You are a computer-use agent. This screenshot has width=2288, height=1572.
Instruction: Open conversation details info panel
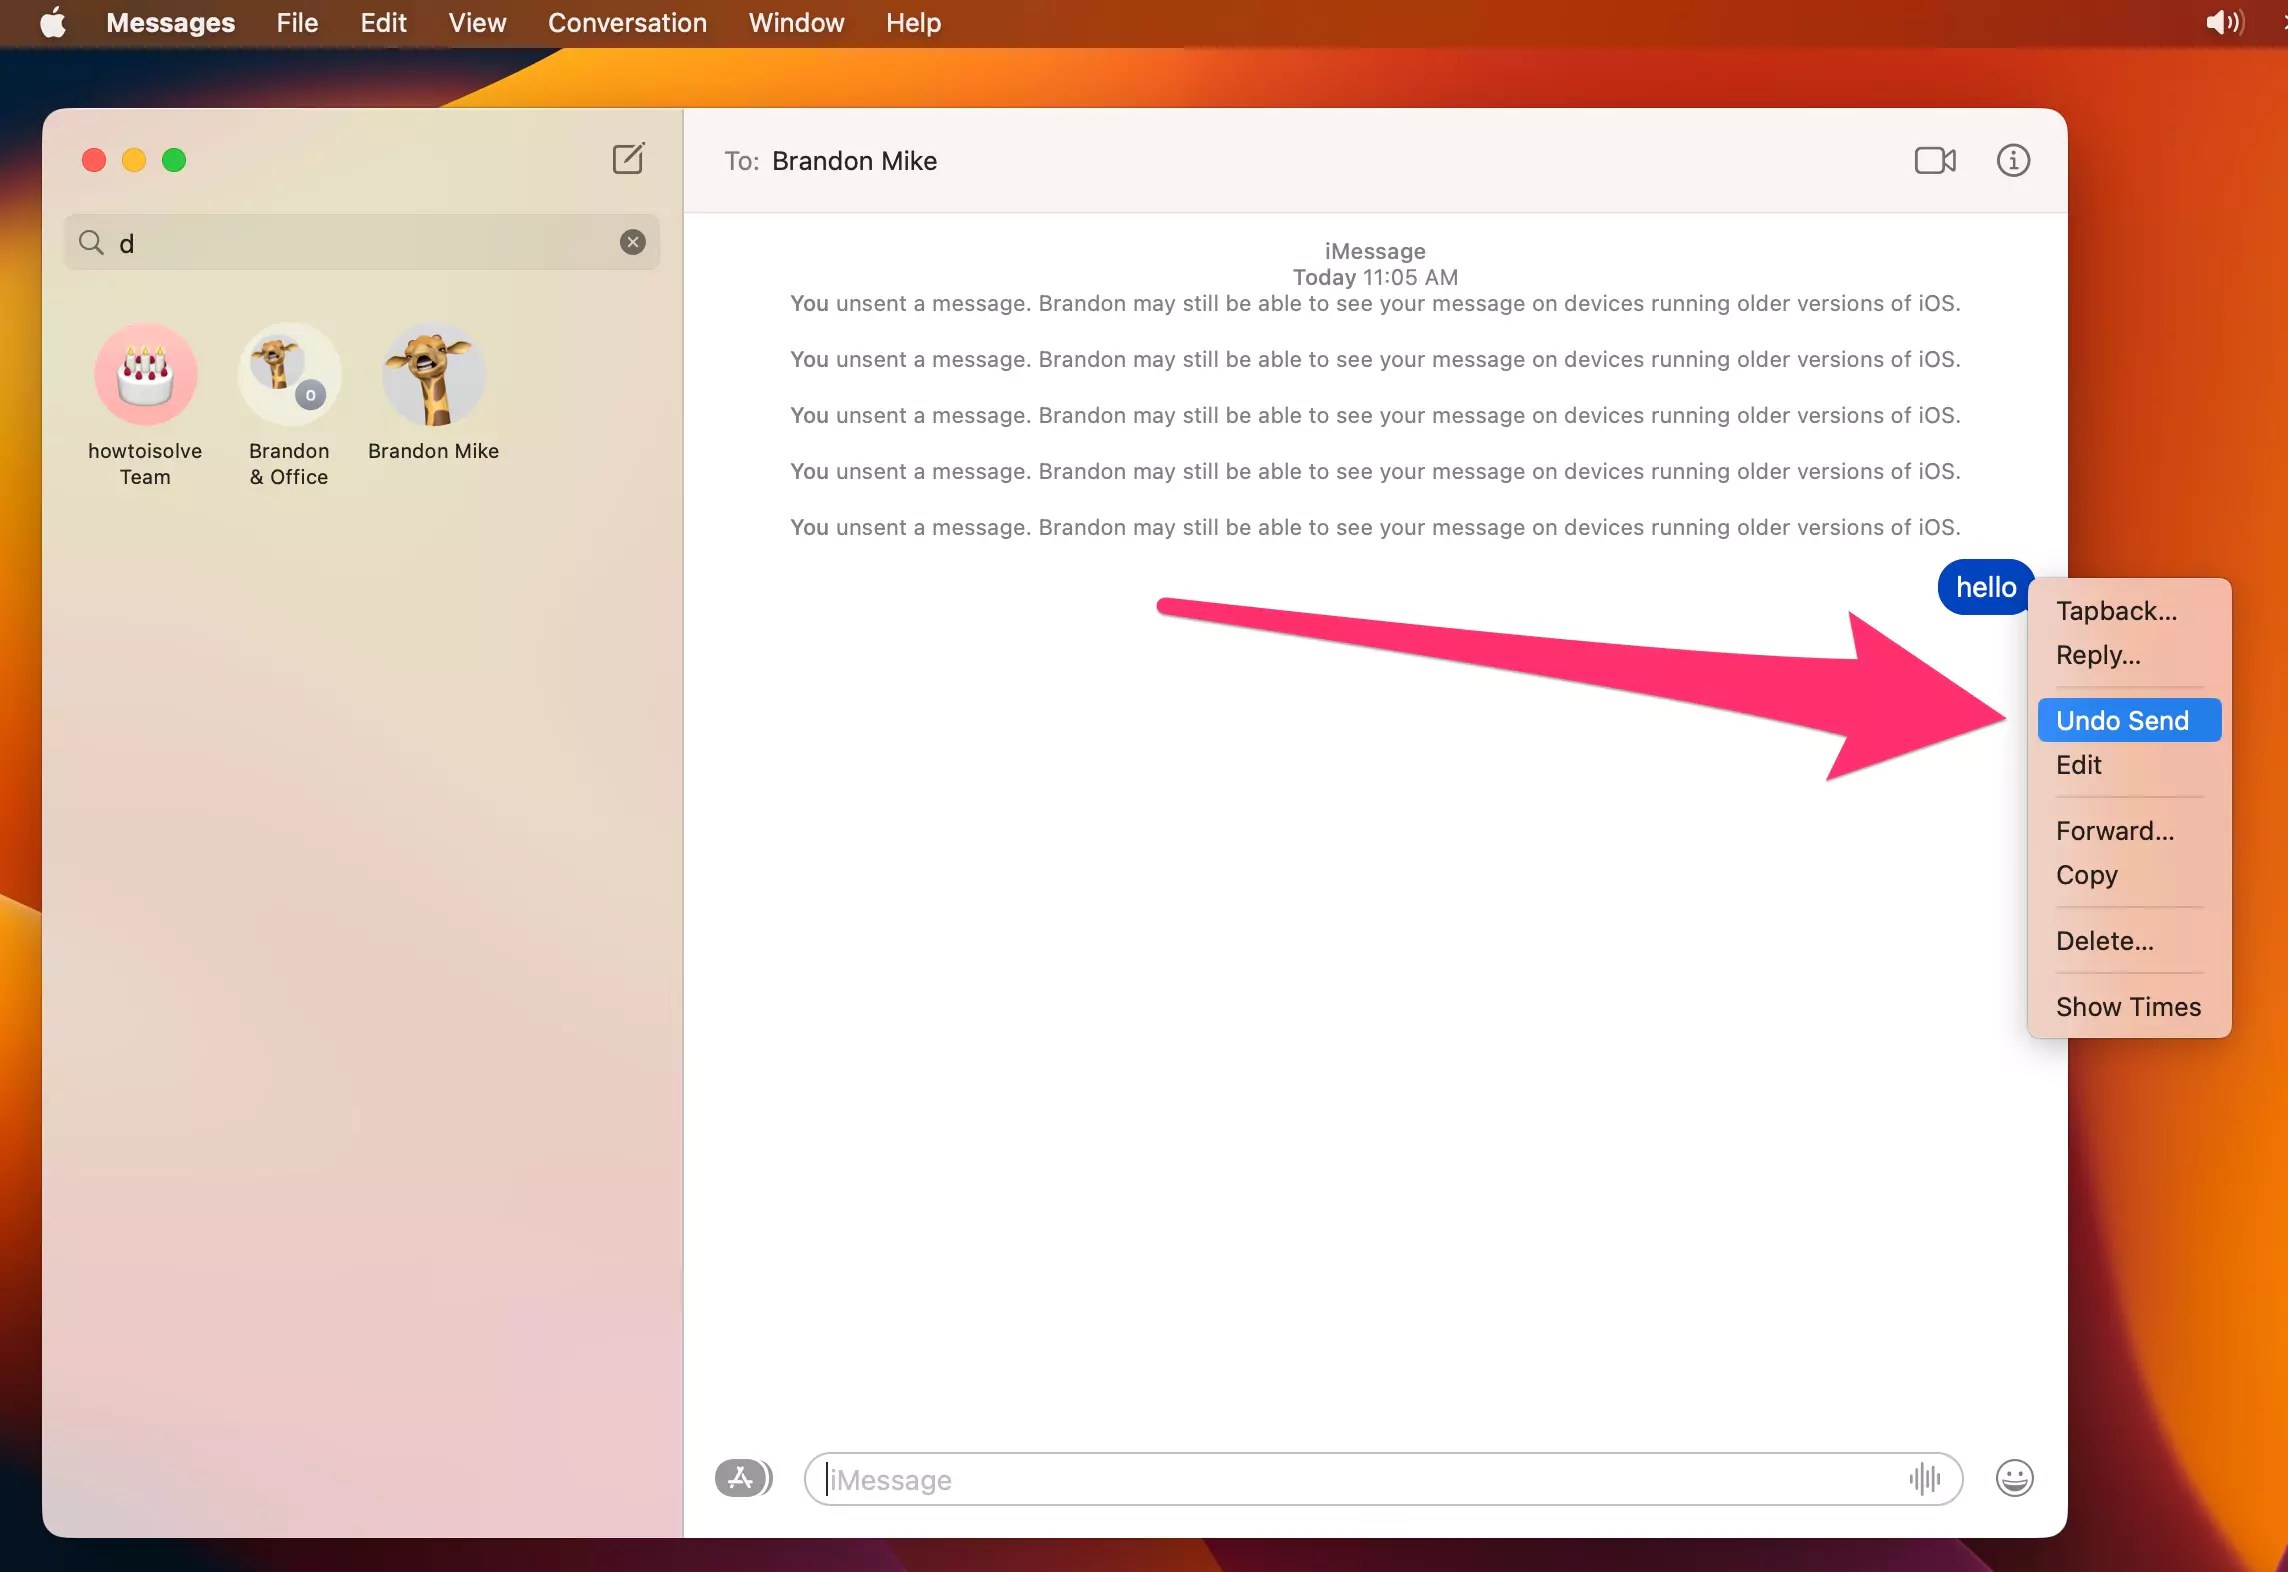point(2013,160)
